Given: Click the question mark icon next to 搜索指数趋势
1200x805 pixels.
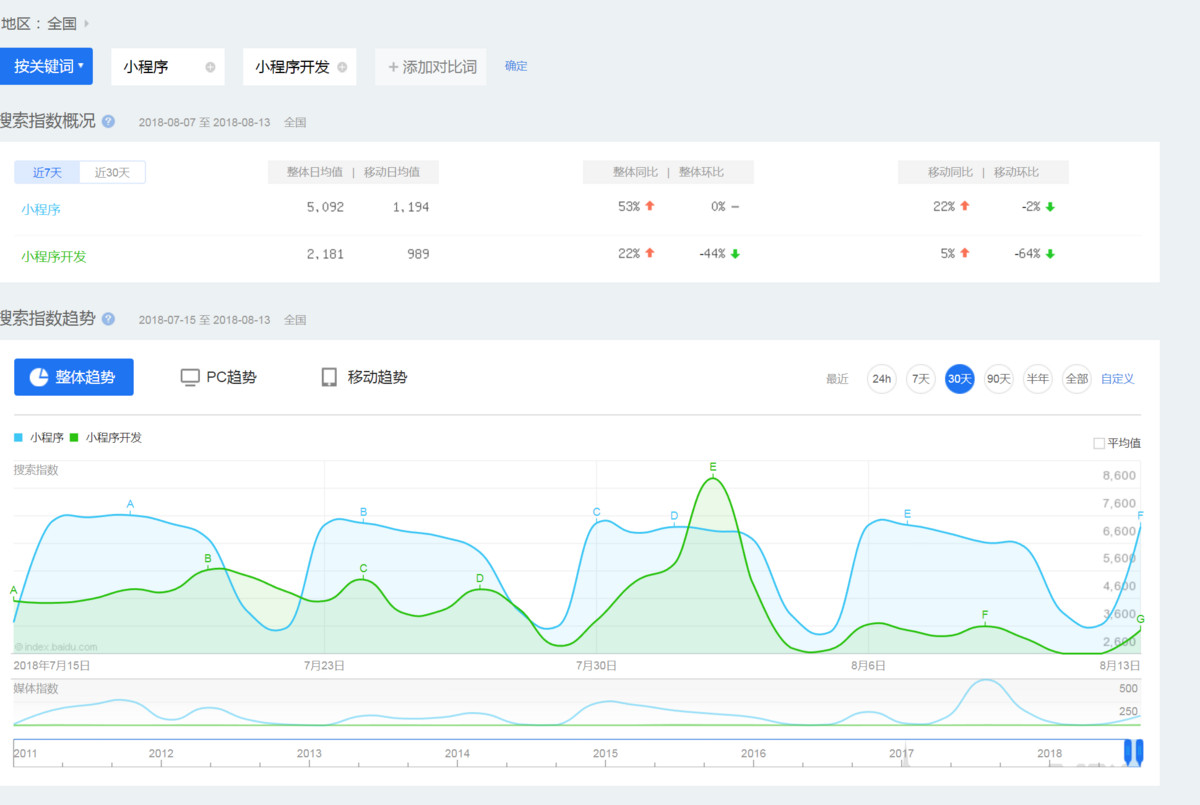Looking at the screenshot, I should click(x=107, y=319).
